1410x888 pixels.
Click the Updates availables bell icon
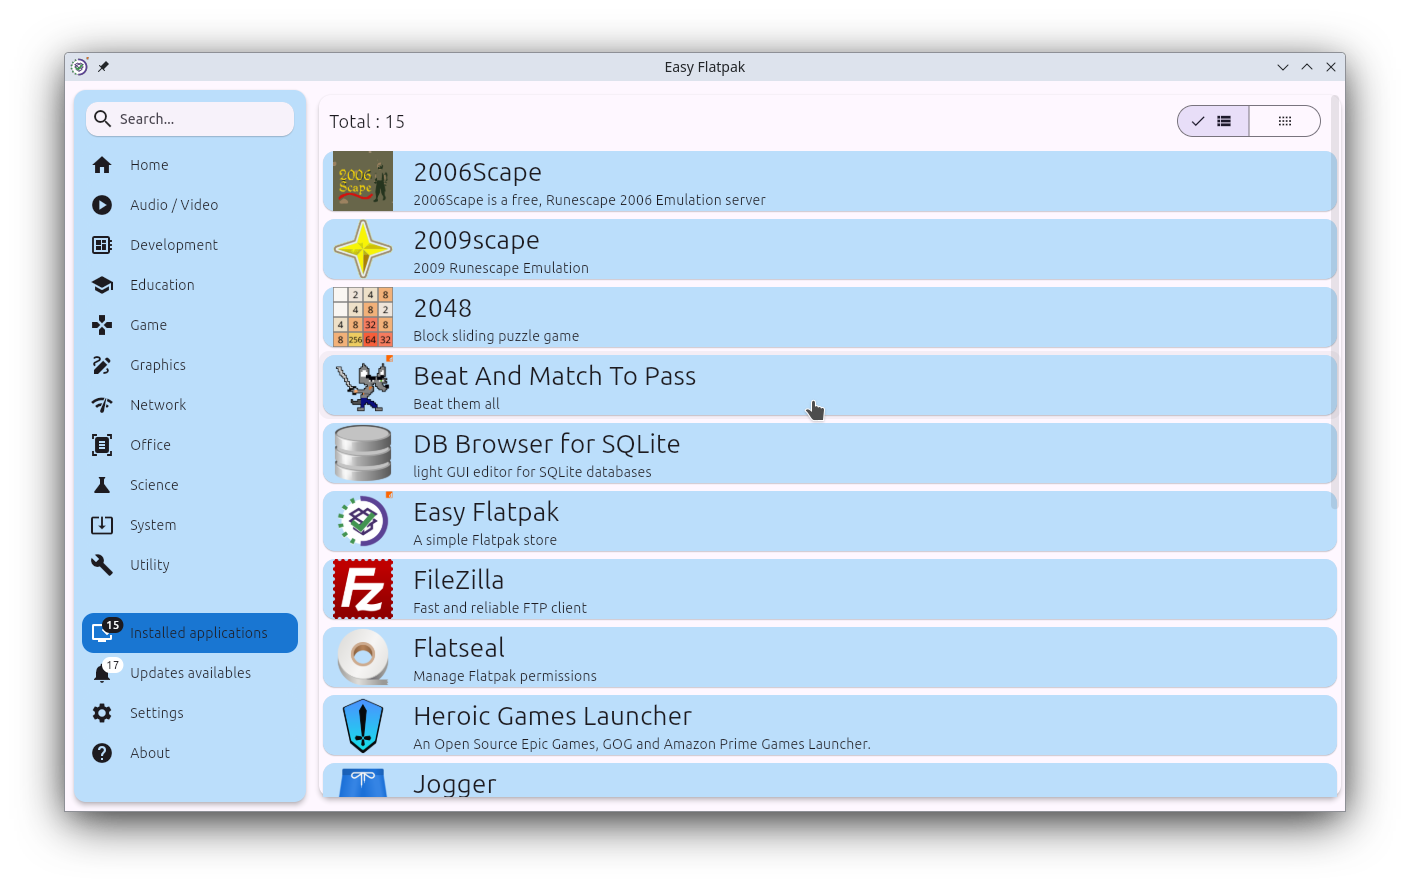click(x=102, y=673)
